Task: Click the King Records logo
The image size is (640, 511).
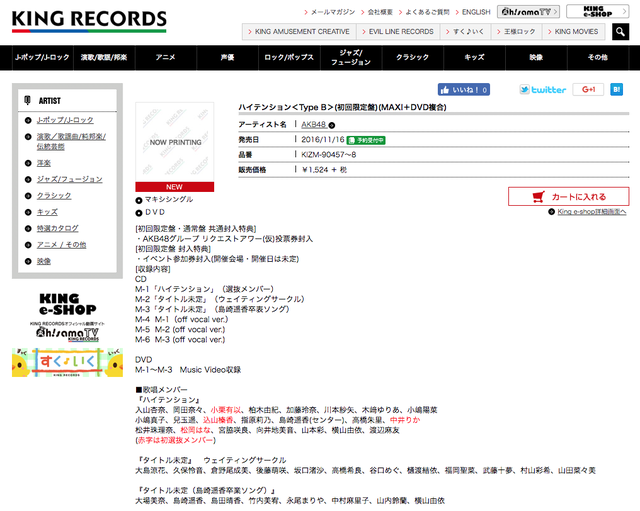Action: tap(89, 22)
